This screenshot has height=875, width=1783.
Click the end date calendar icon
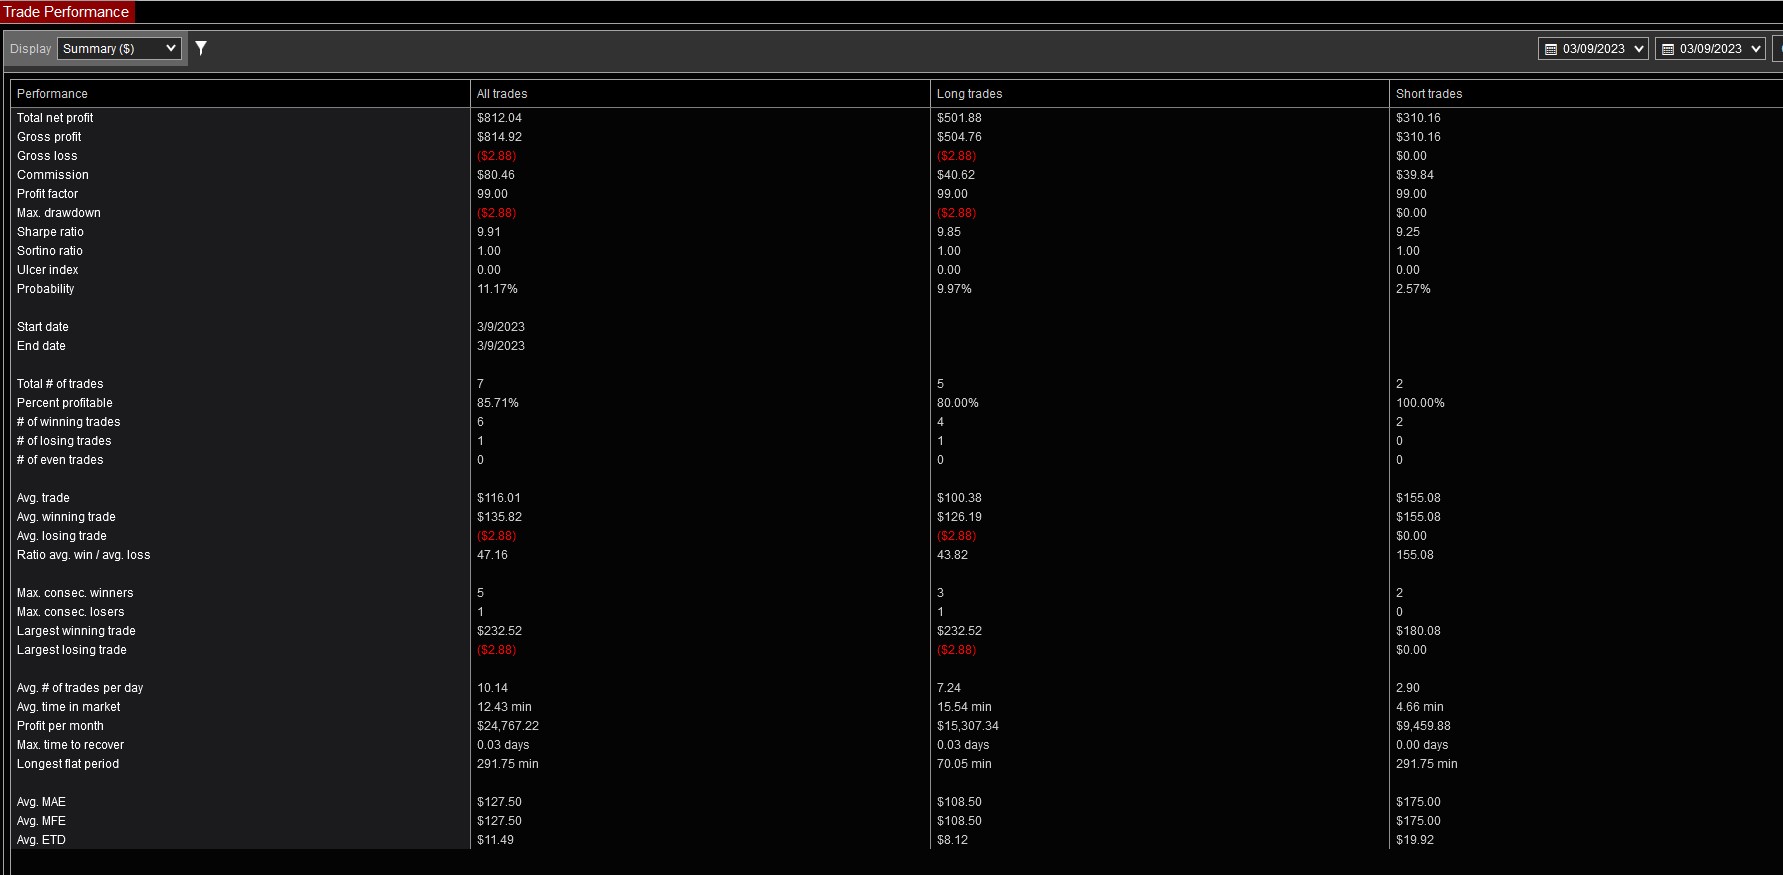tap(1668, 49)
